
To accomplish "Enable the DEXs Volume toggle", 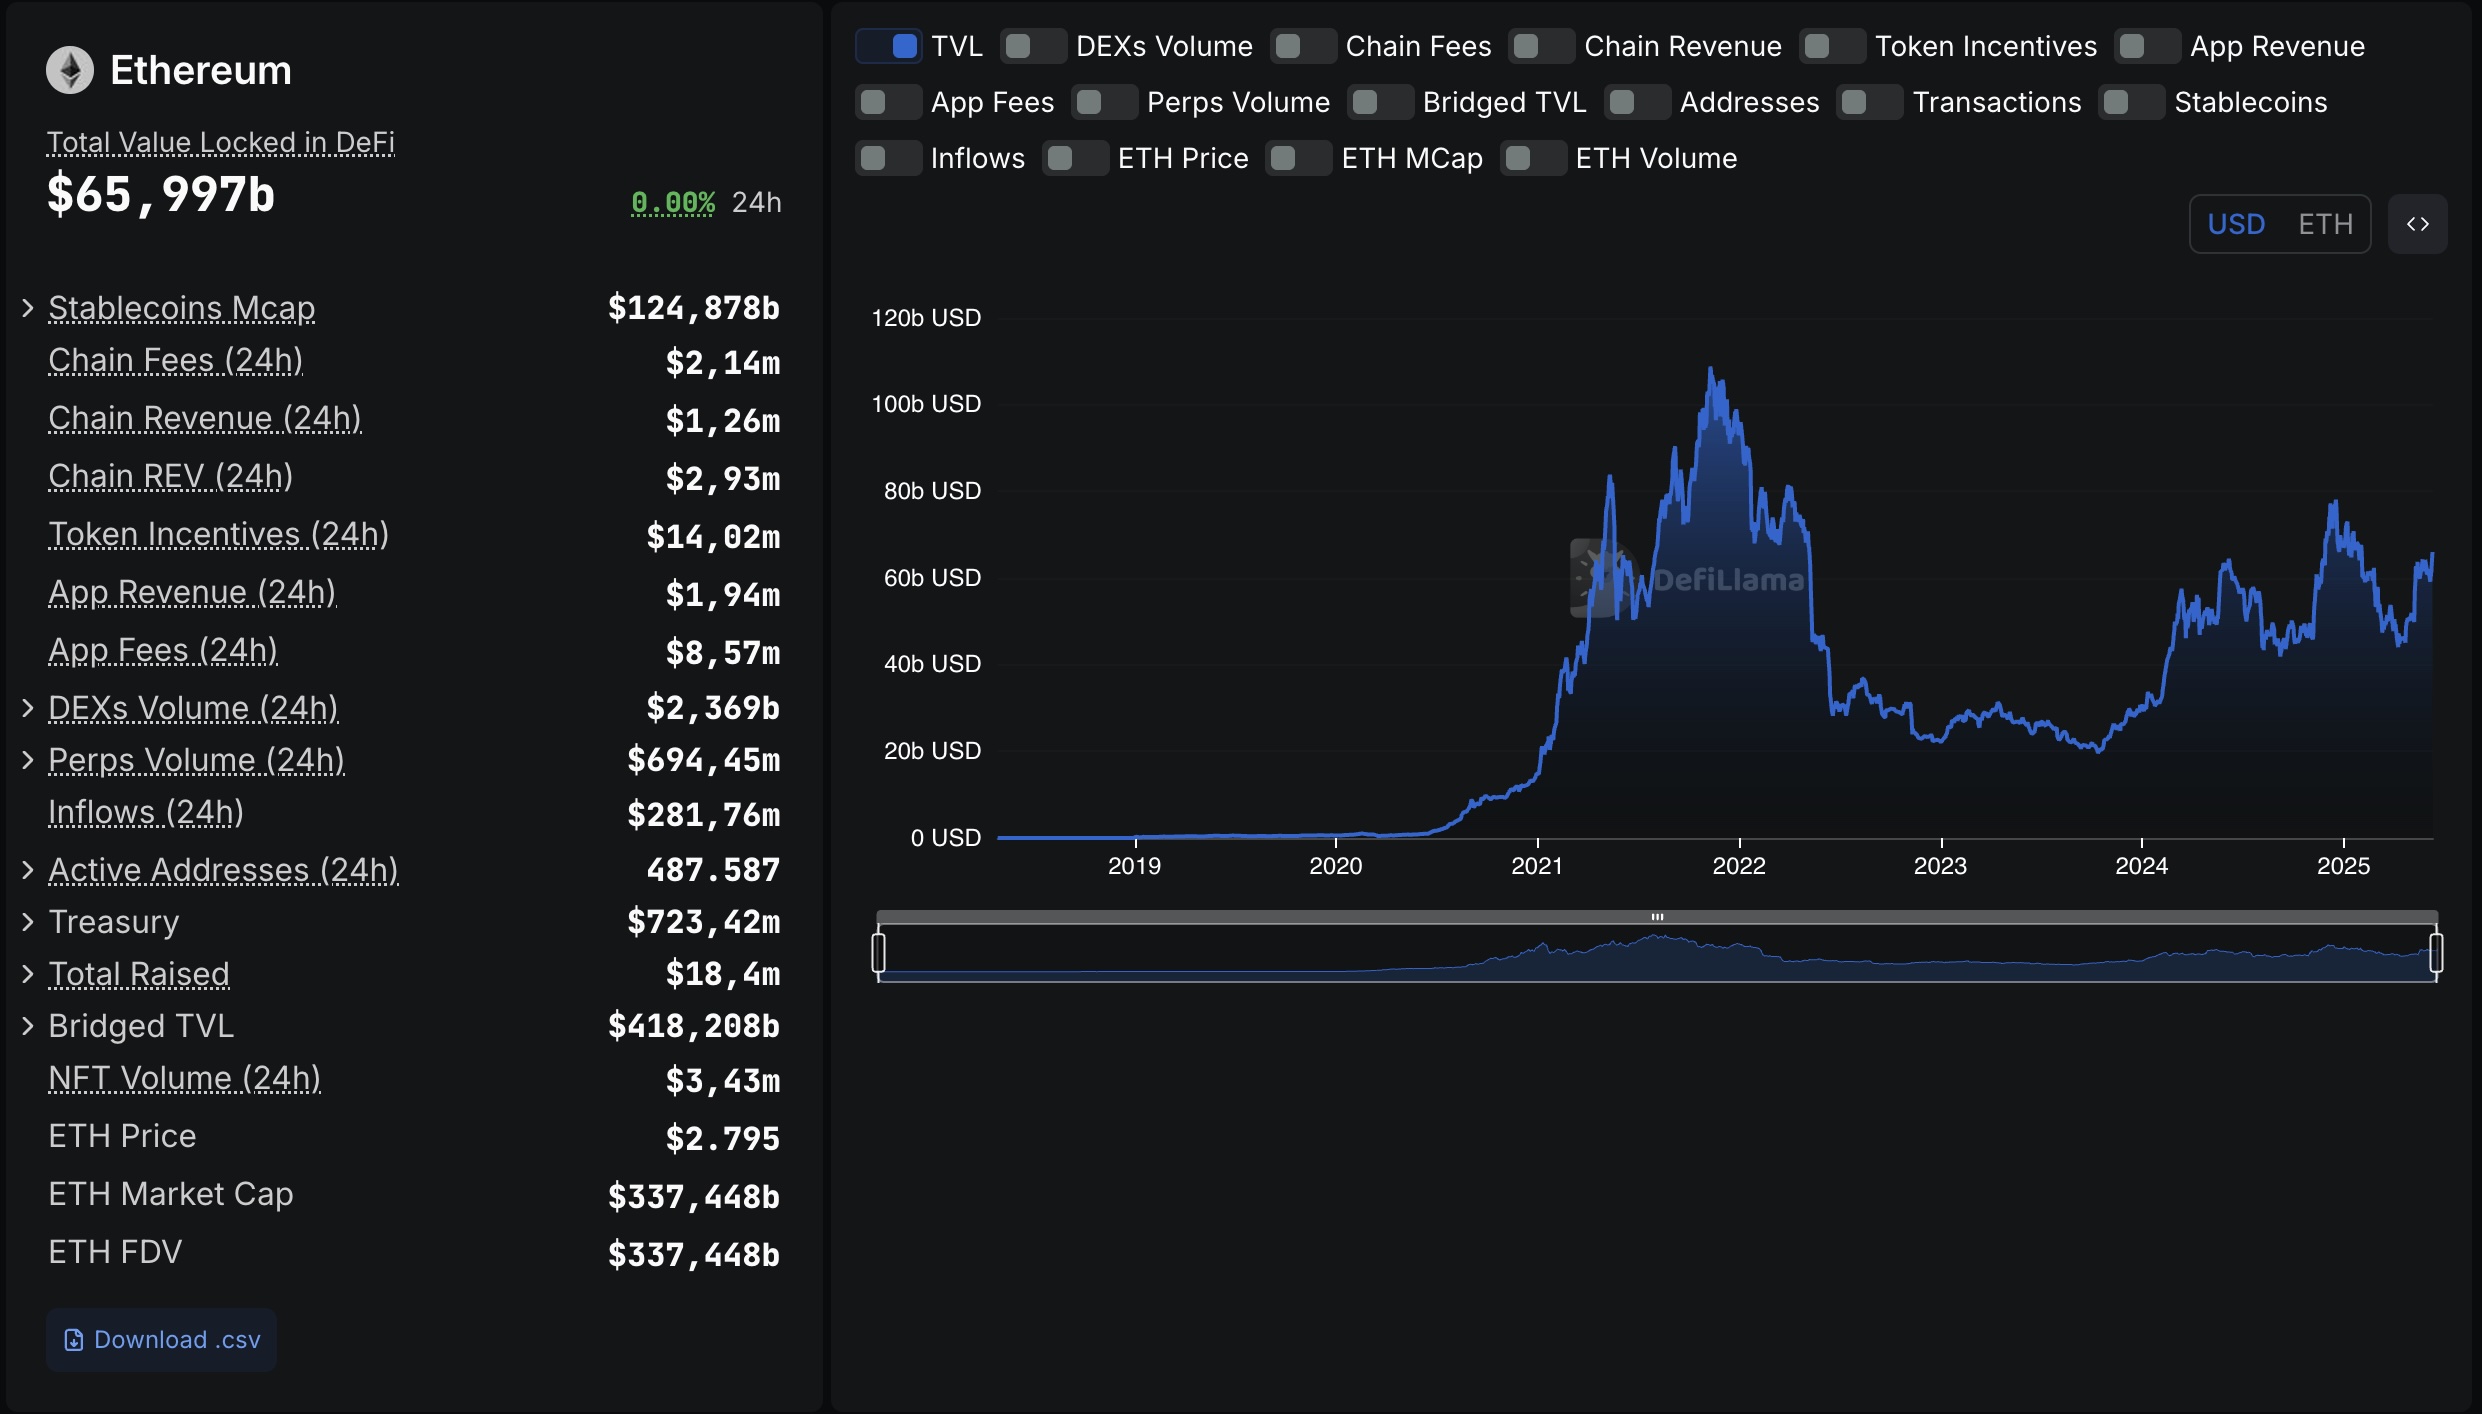I will [x=1033, y=46].
